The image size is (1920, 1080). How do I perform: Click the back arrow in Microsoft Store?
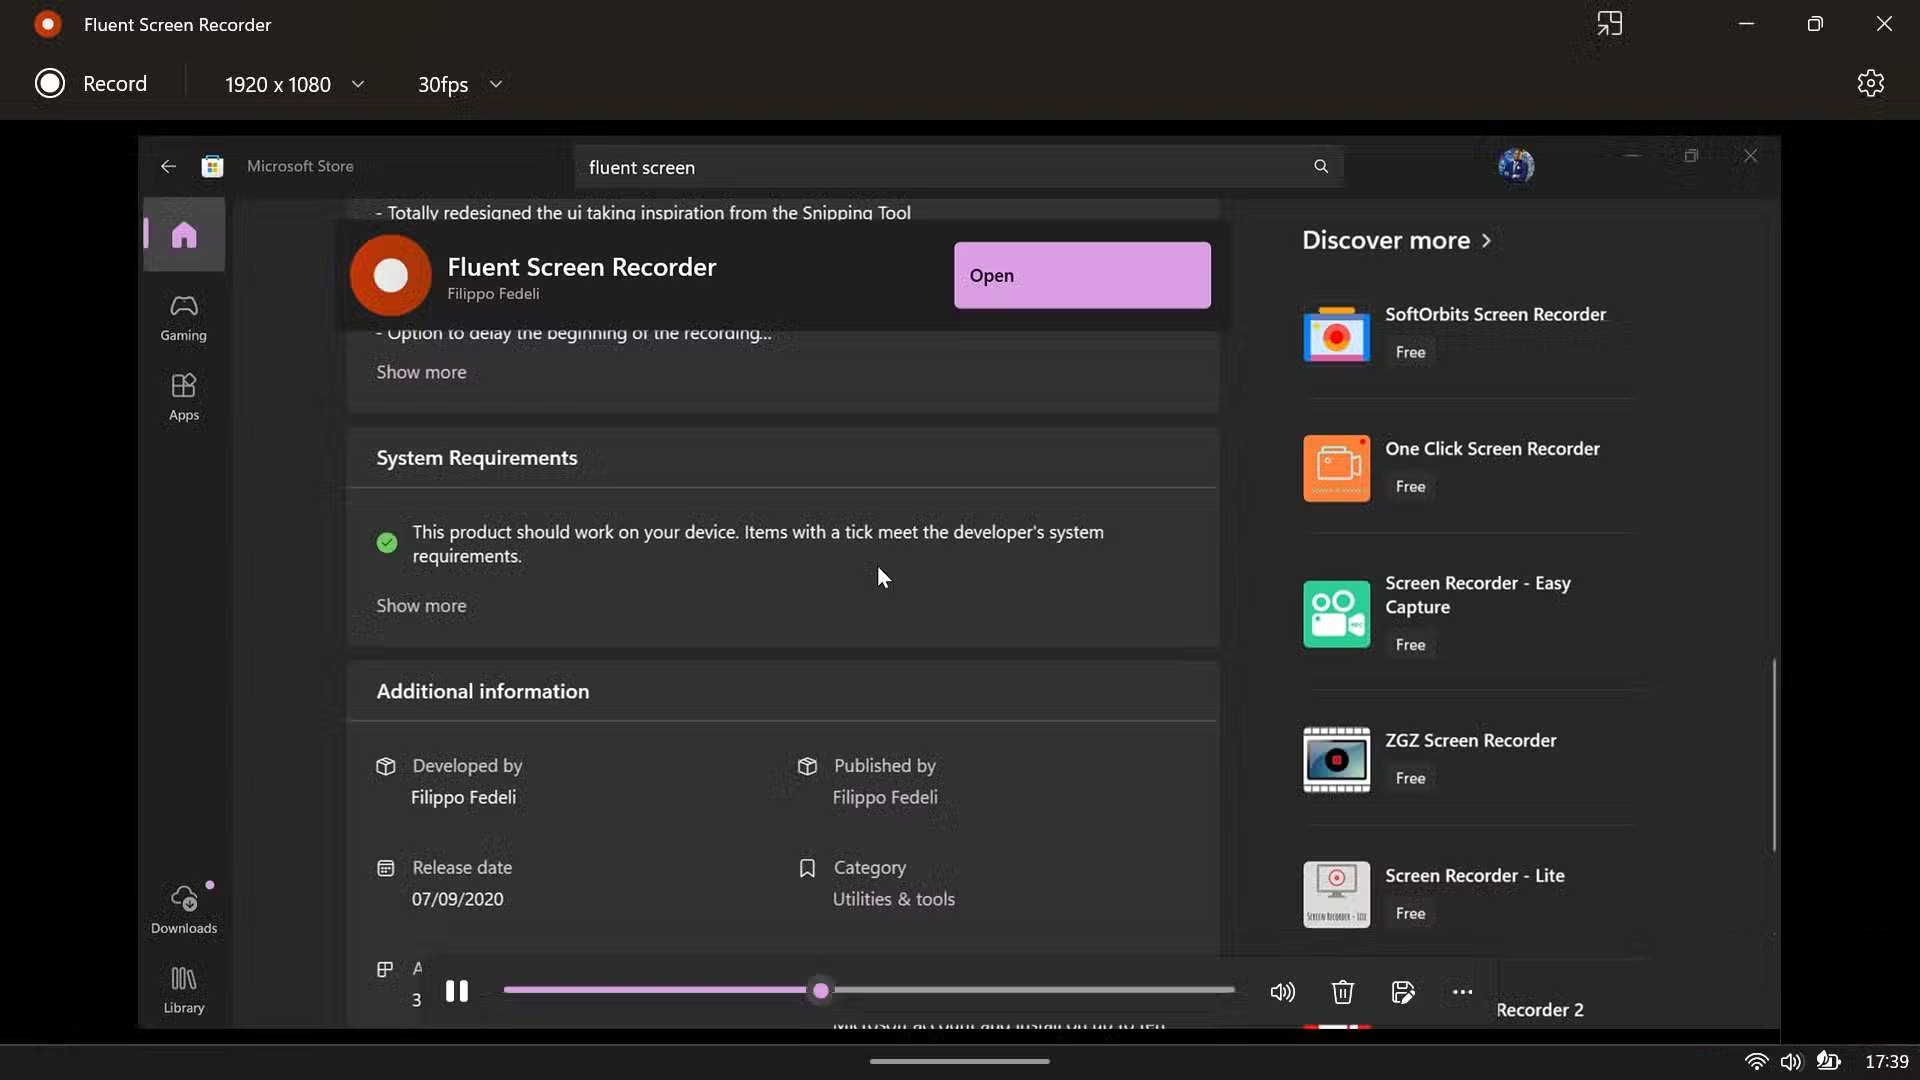point(167,166)
